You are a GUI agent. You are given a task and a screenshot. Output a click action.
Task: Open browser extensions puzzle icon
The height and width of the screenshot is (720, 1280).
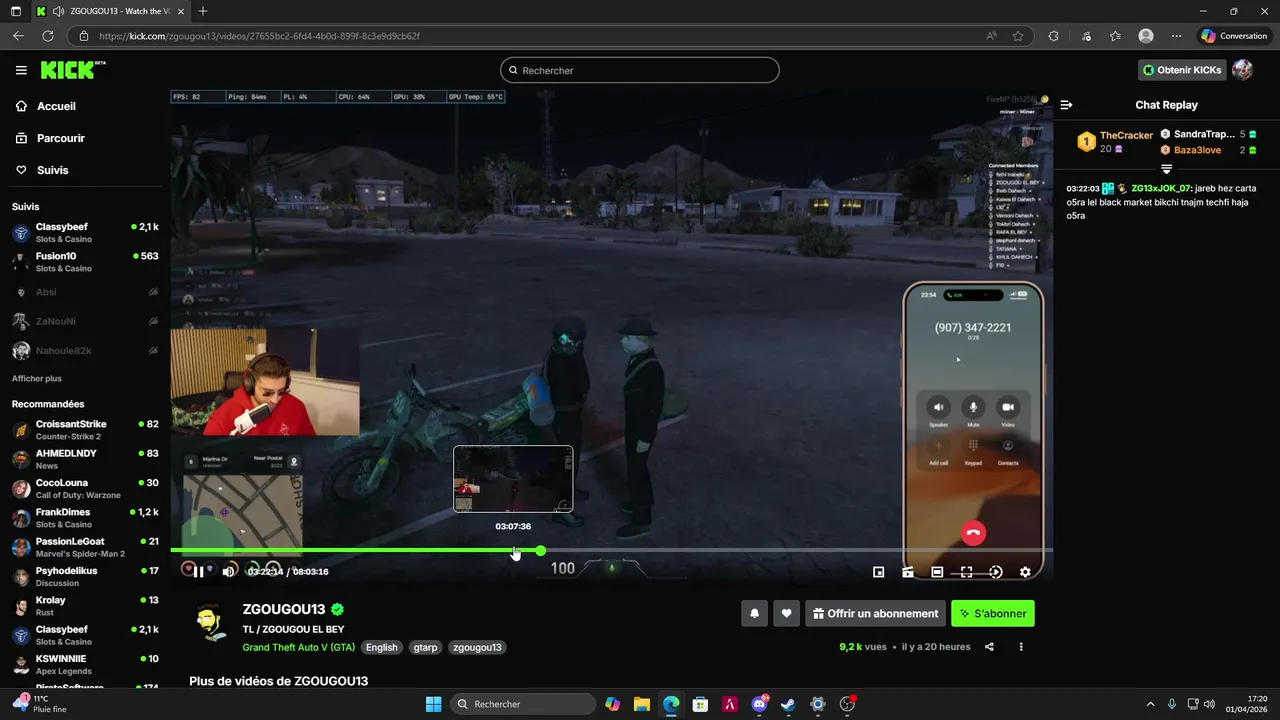(x=1053, y=36)
